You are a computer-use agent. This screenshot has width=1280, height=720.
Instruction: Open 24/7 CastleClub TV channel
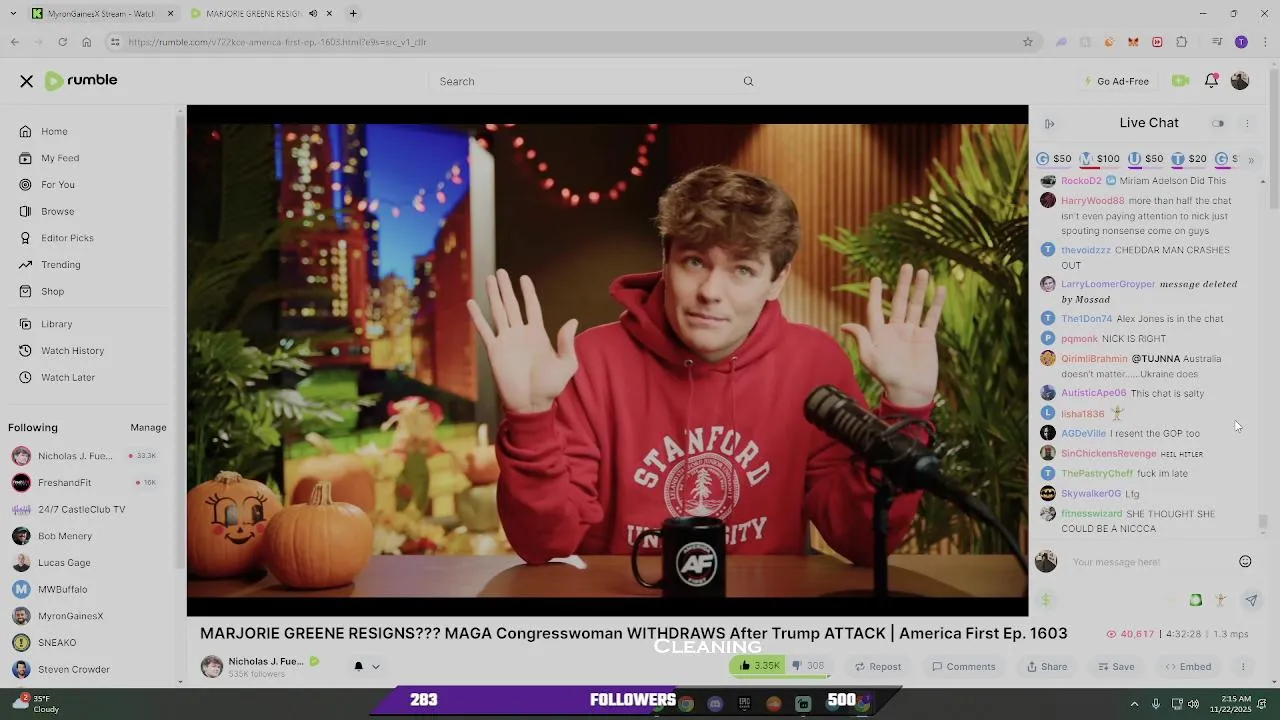click(x=81, y=509)
